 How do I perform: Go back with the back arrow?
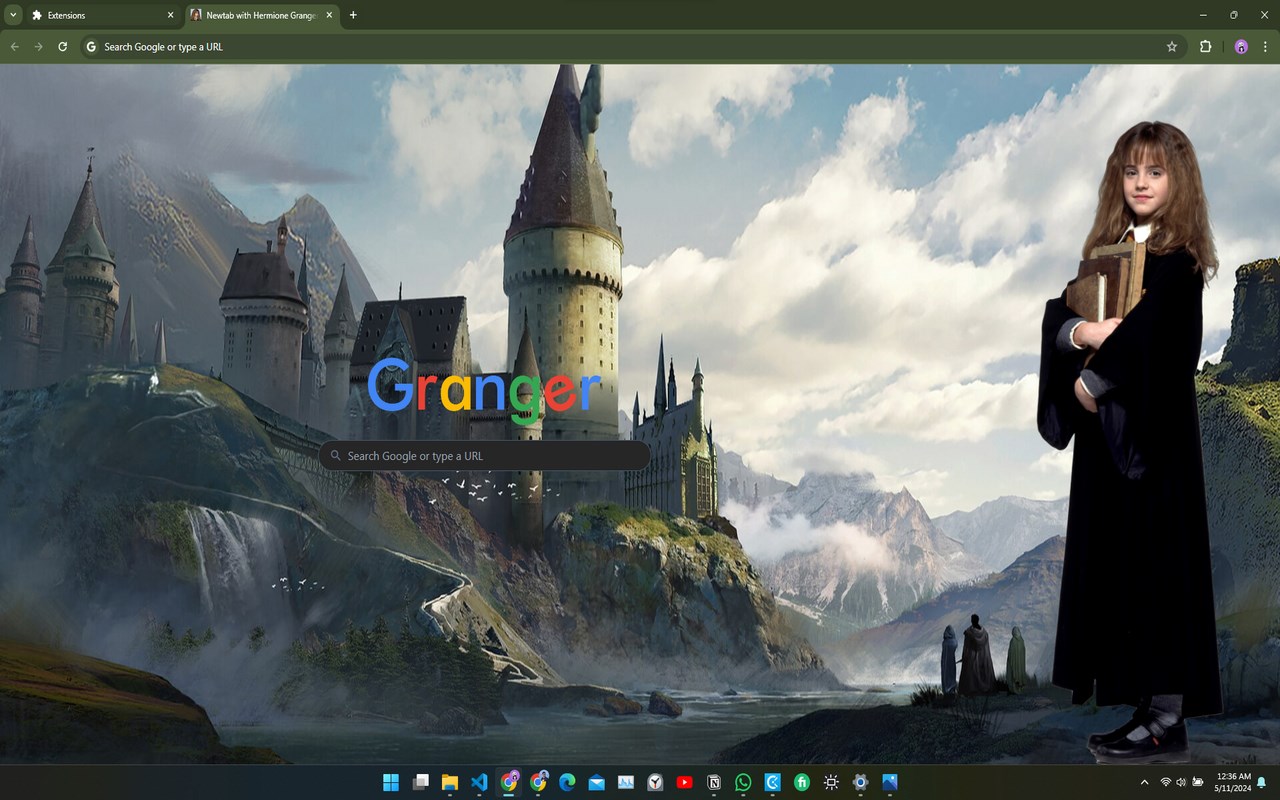click(x=14, y=47)
